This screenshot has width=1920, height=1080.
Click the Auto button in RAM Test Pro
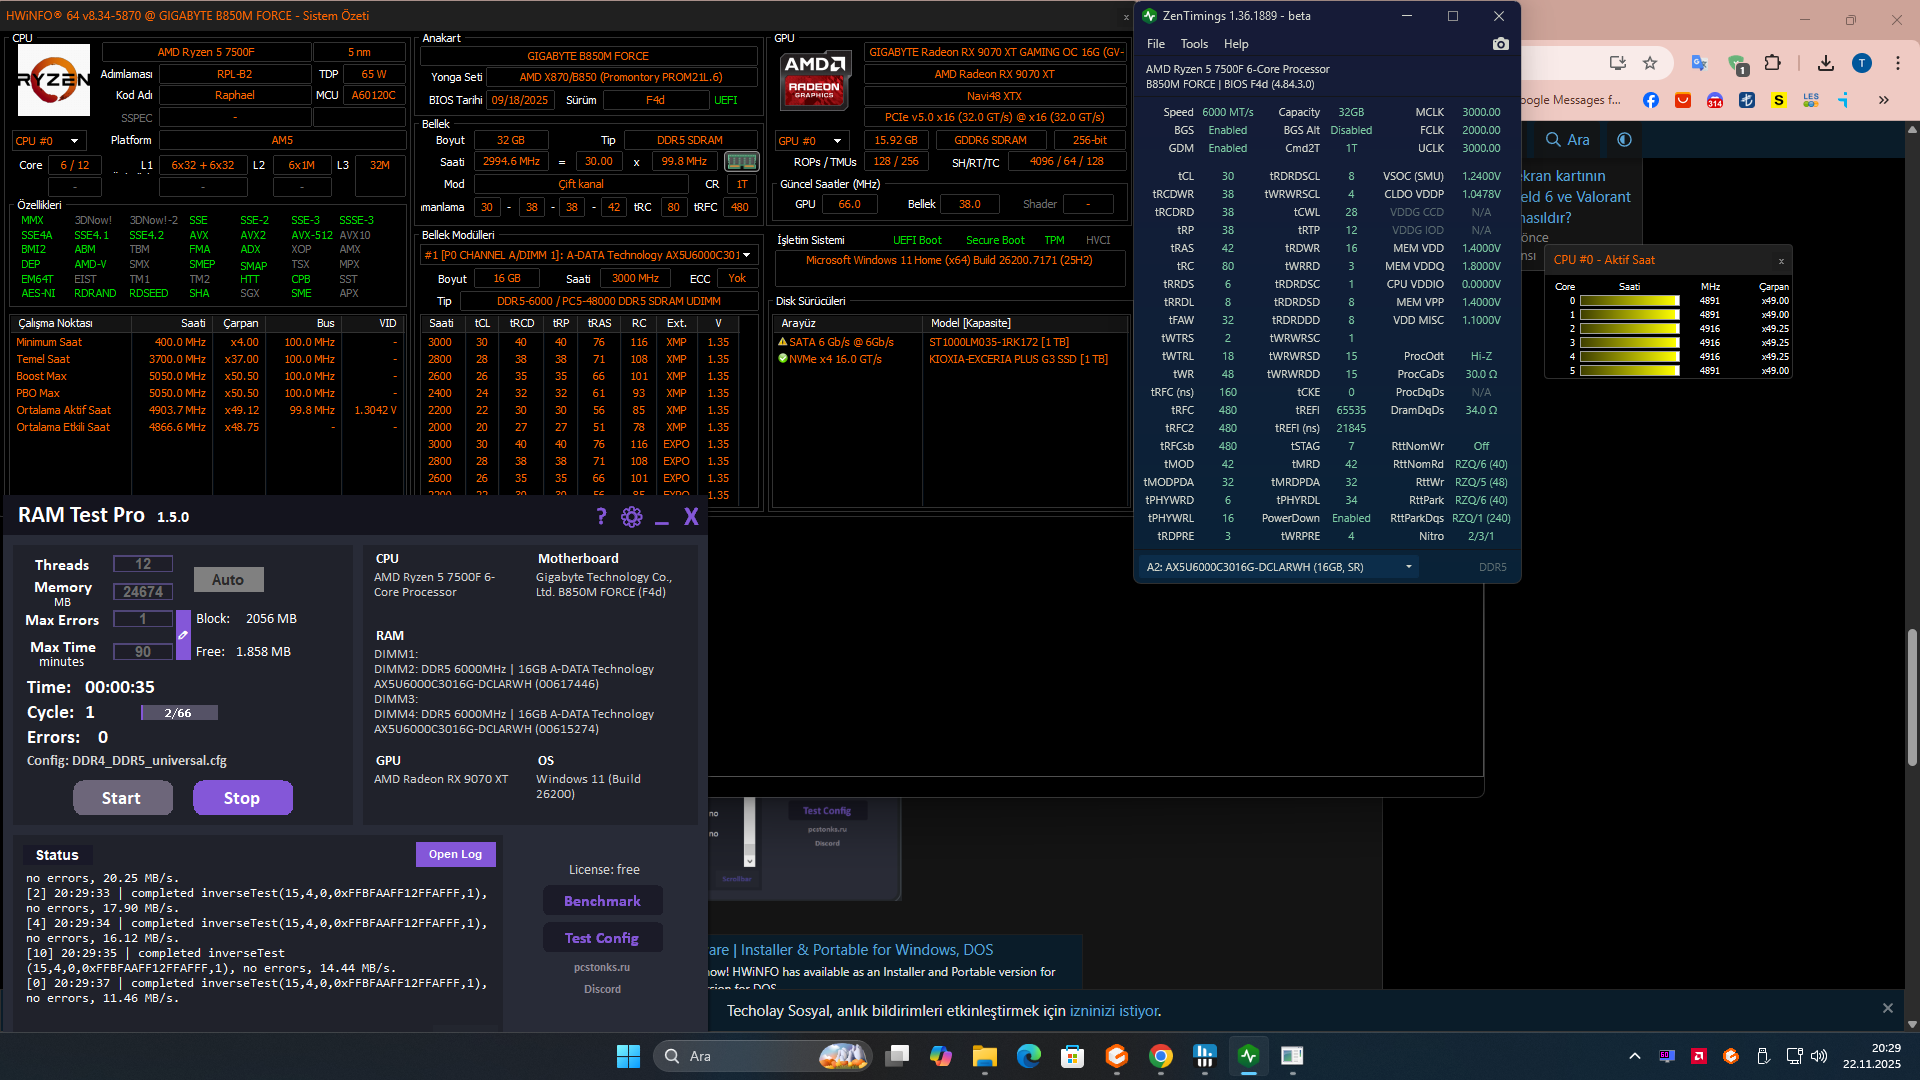click(228, 580)
